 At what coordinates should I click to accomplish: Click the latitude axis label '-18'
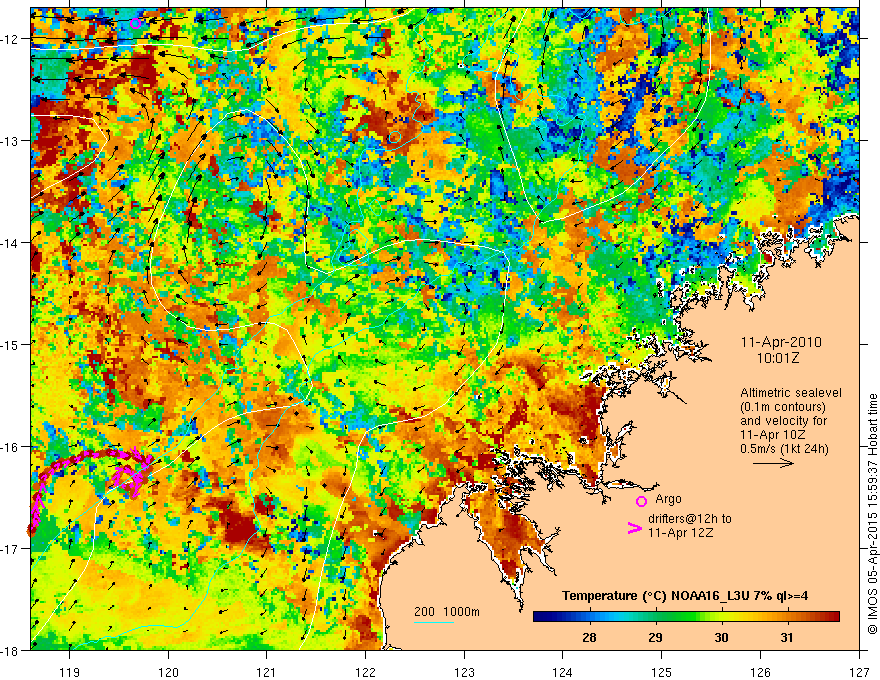click(10, 650)
